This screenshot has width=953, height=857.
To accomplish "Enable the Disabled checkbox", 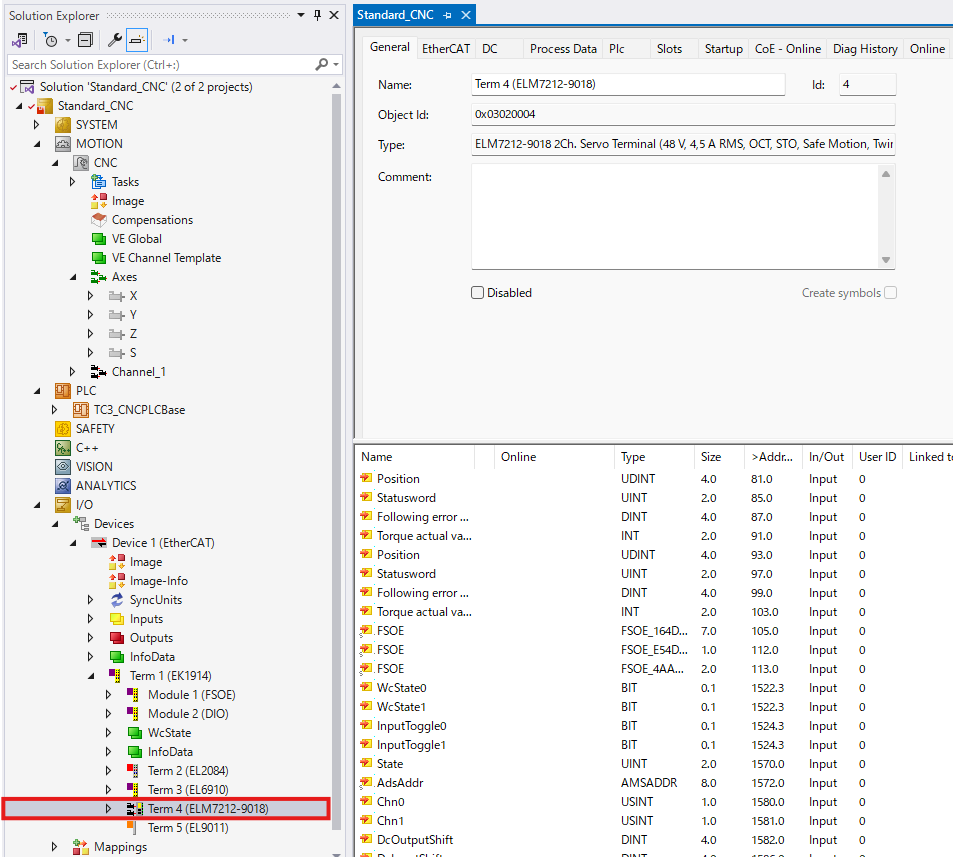I will click(x=478, y=292).
